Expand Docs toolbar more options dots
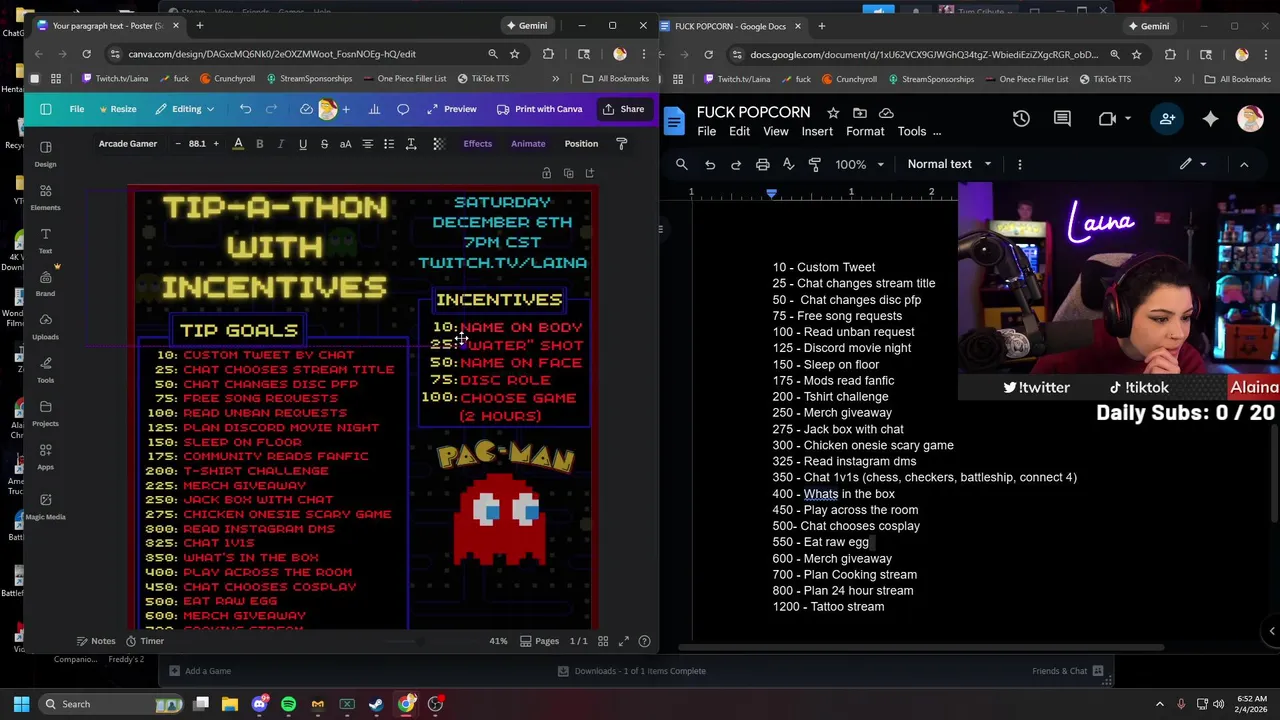This screenshot has height=720, width=1280. click(x=1019, y=164)
